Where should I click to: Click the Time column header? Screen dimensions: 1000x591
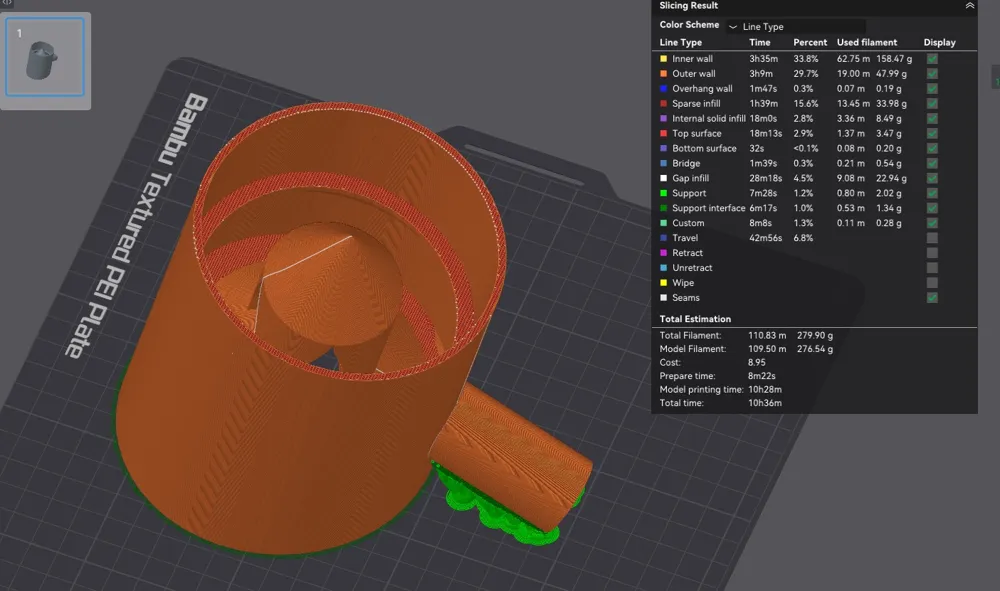(760, 42)
